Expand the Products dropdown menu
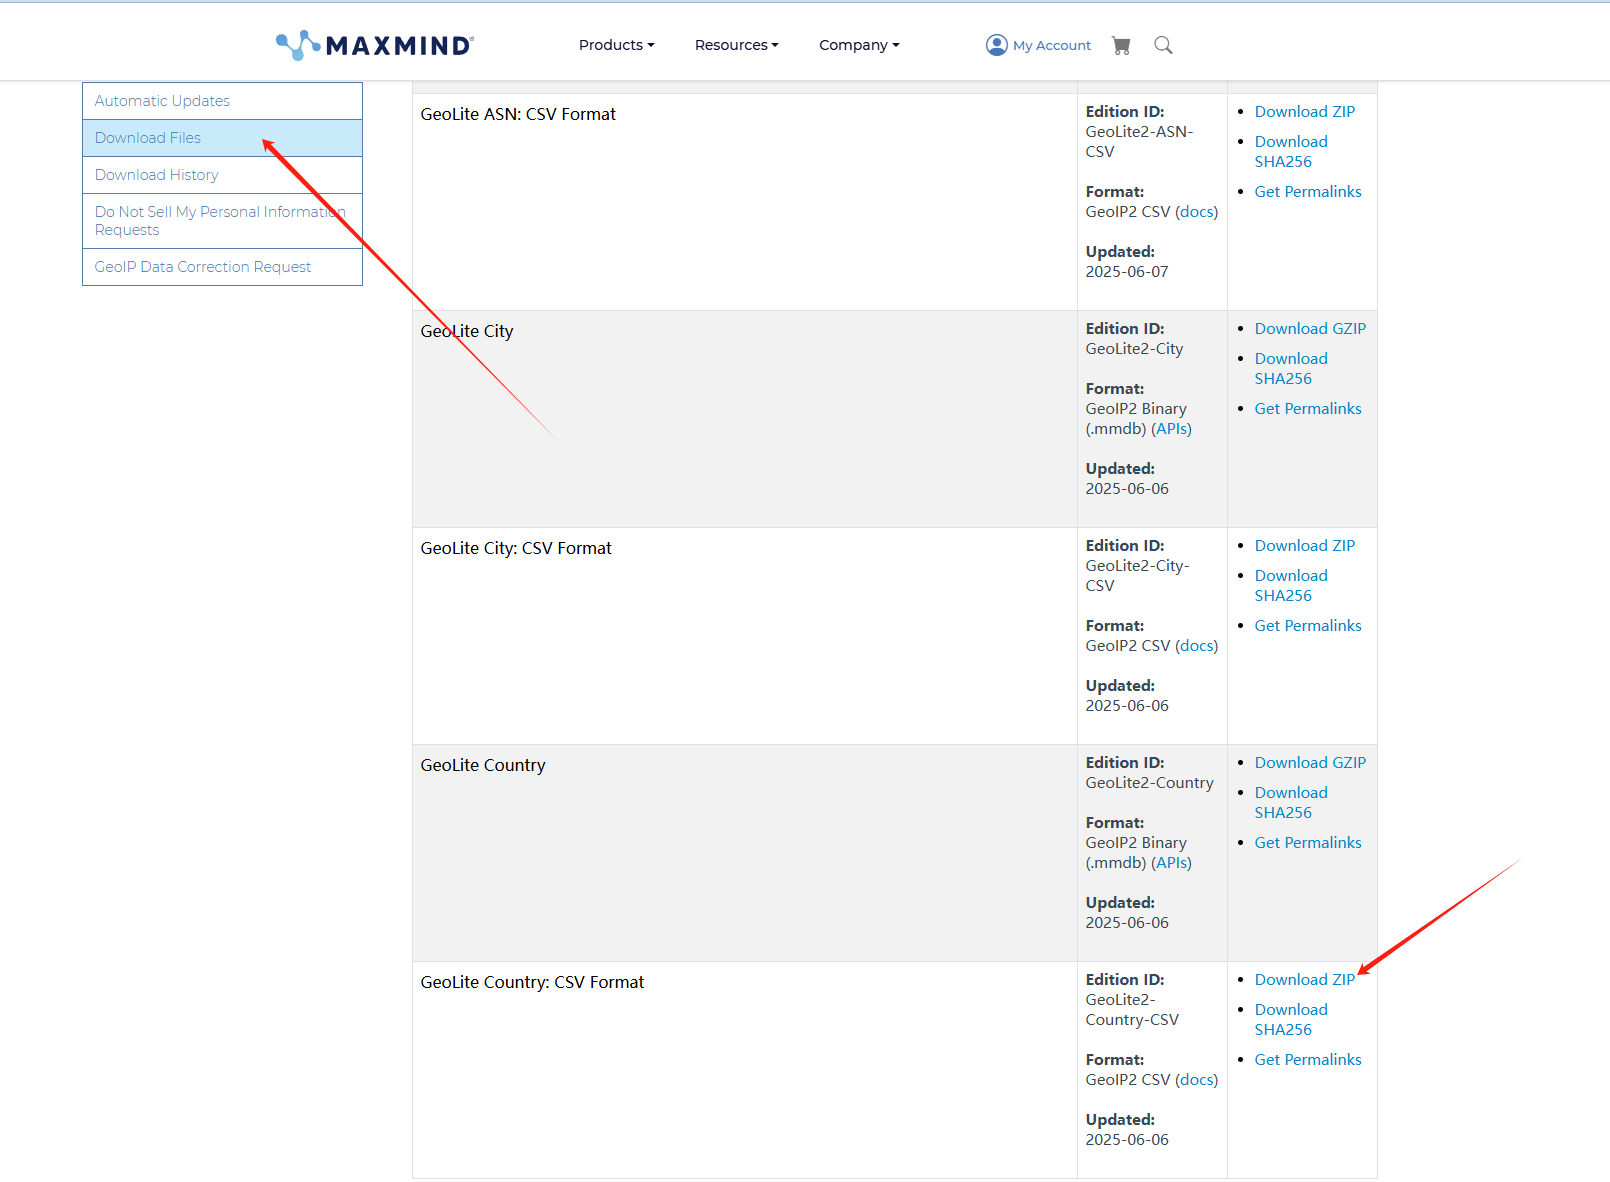The image size is (1610, 1182). coord(616,45)
